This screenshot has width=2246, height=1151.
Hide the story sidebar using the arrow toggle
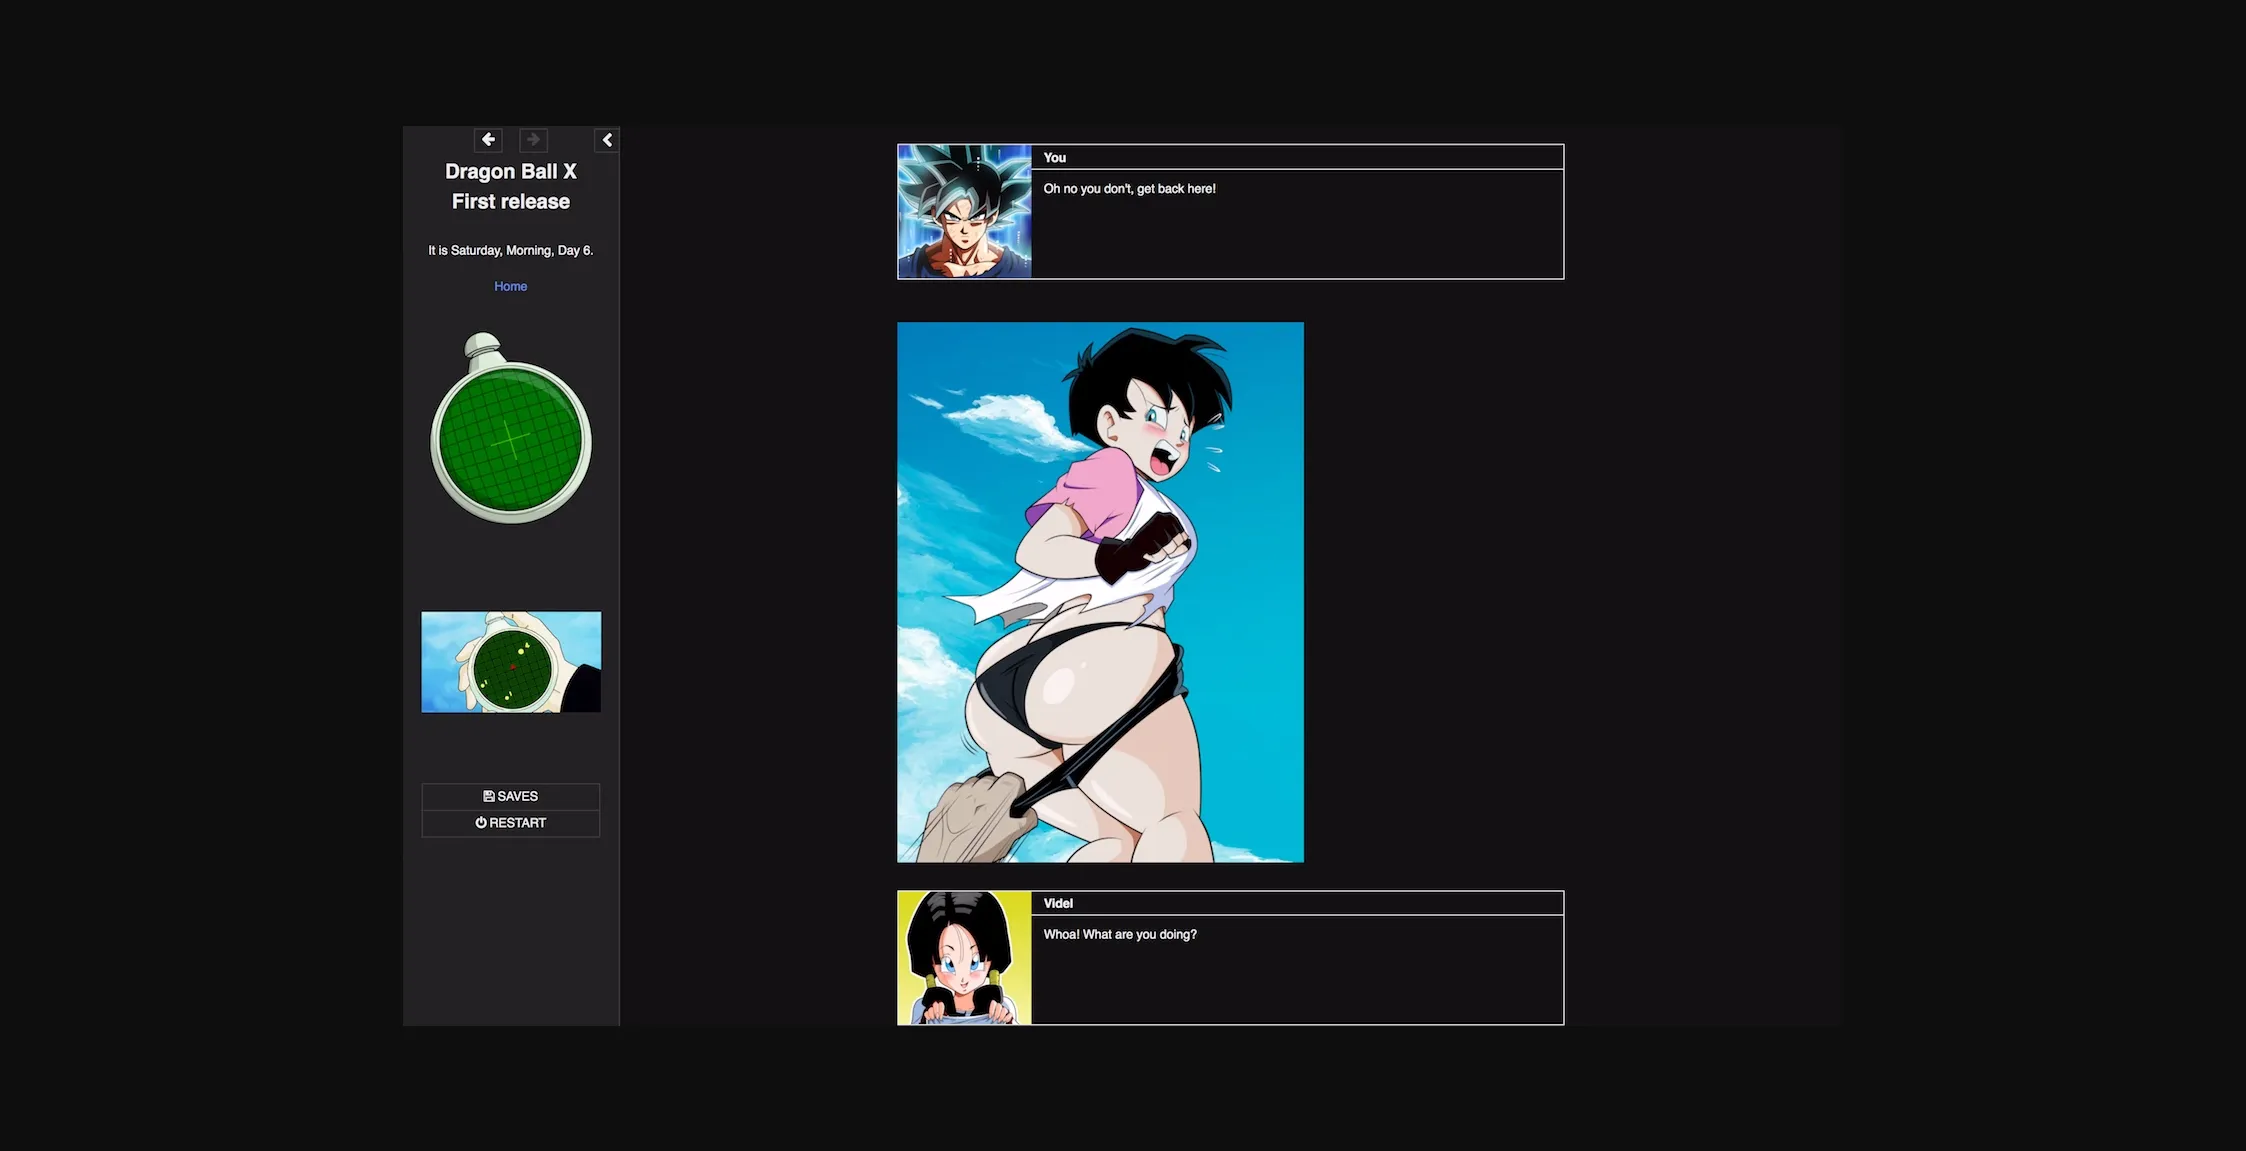point(607,140)
